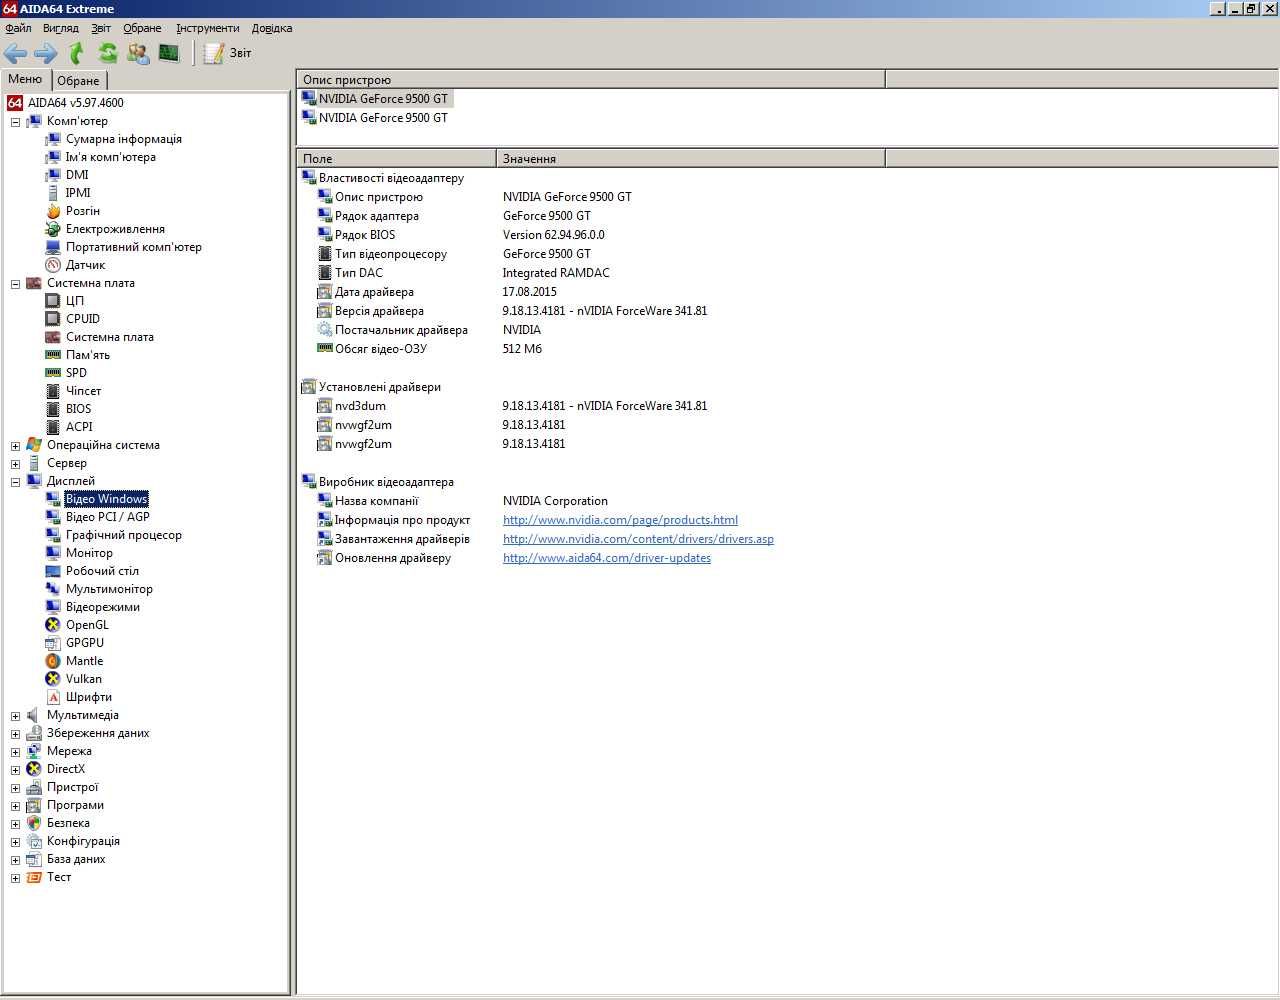Click the green Up arrow toolbar icon
This screenshot has height=1000, width=1280.
click(x=76, y=53)
